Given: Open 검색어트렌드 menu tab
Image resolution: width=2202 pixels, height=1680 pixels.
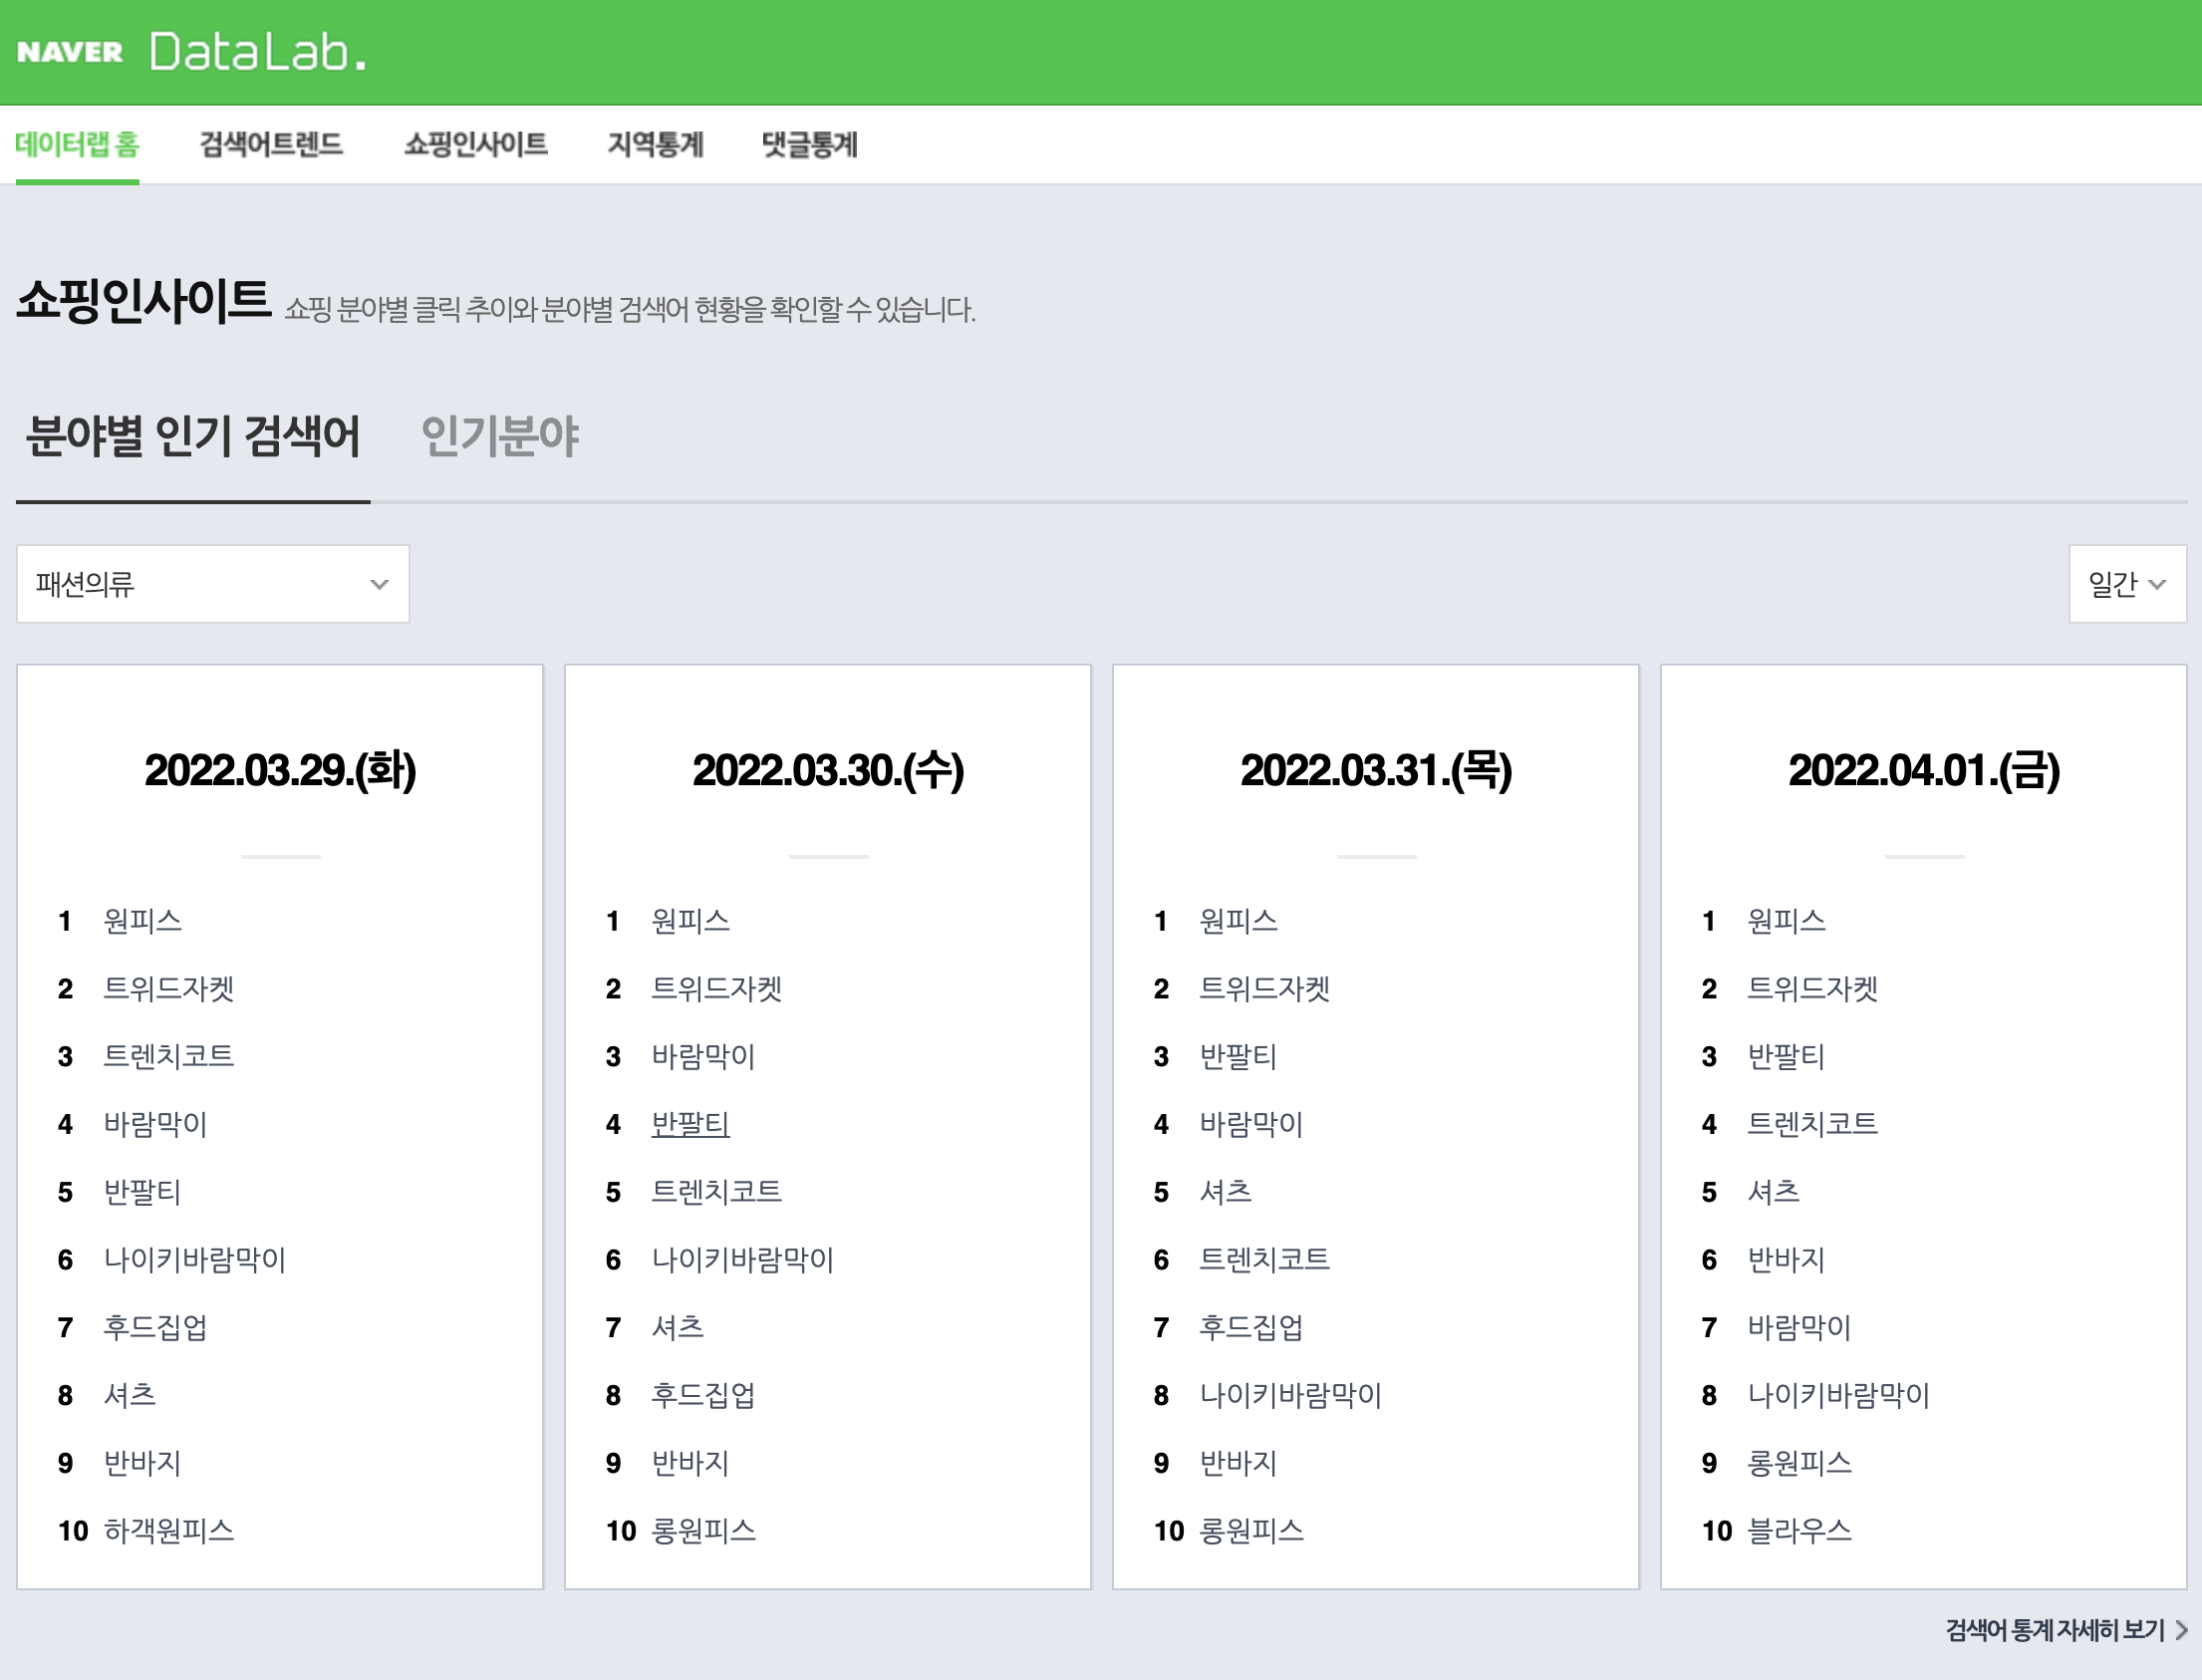Looking at the screenshot, I should click(x=271, y=144).
